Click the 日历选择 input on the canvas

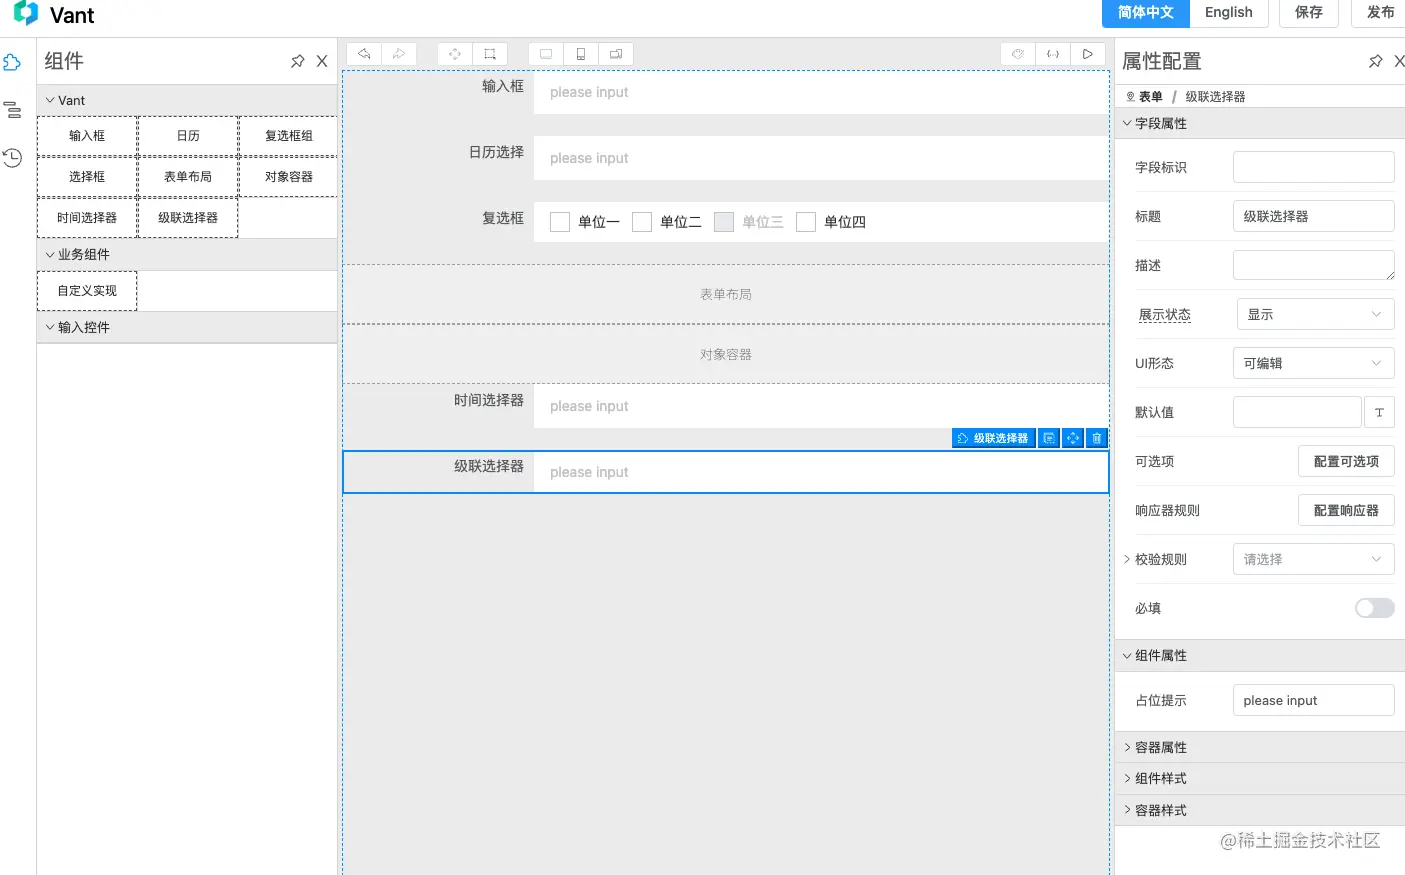[x=821, y=158]
